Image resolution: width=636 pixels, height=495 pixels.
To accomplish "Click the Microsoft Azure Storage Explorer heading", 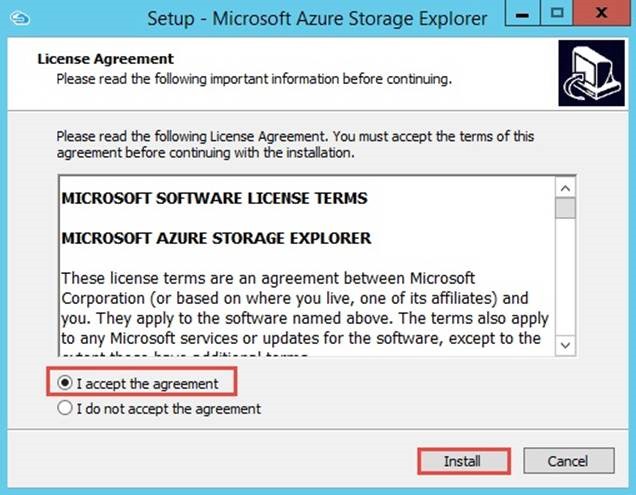I will tap(216, 238).
